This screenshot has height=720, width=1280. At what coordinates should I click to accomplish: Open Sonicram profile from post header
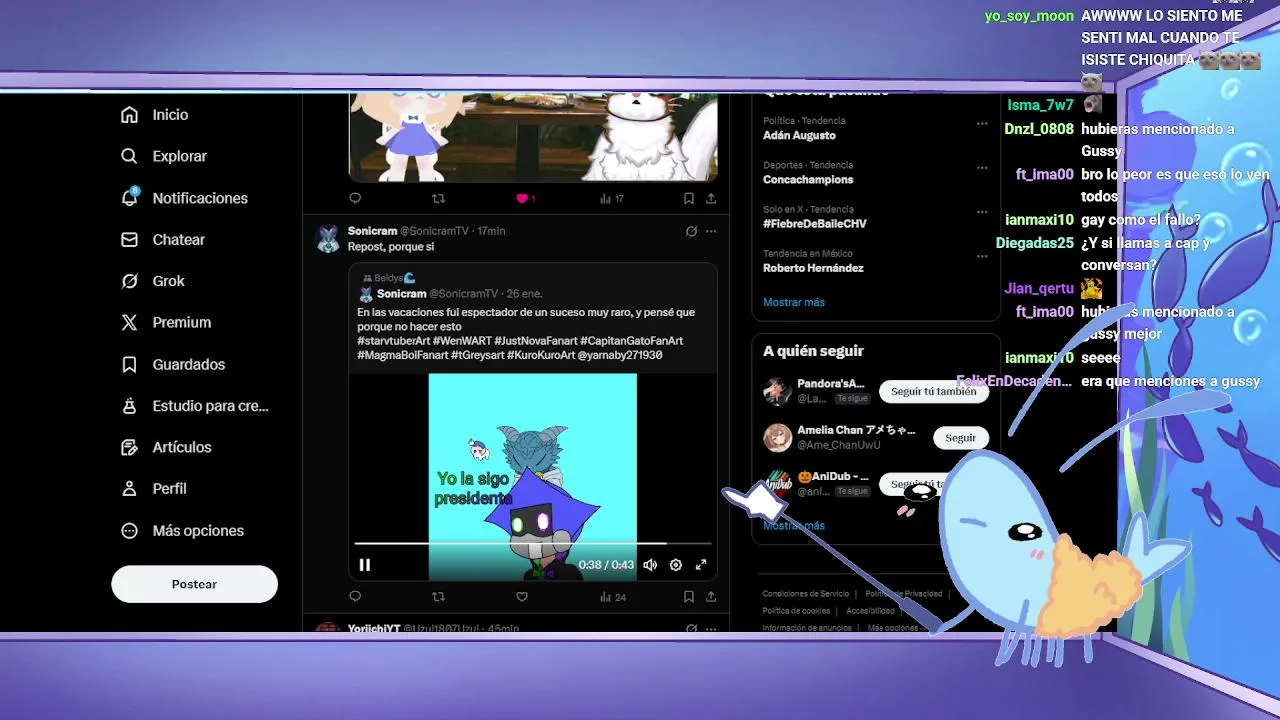[x=372, y=231]
